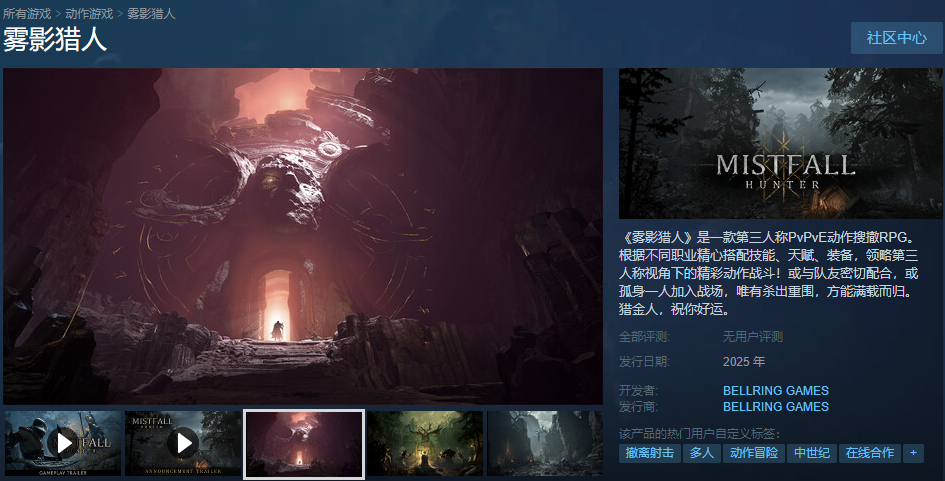Click the plus button to add tags

coord(914,453)
